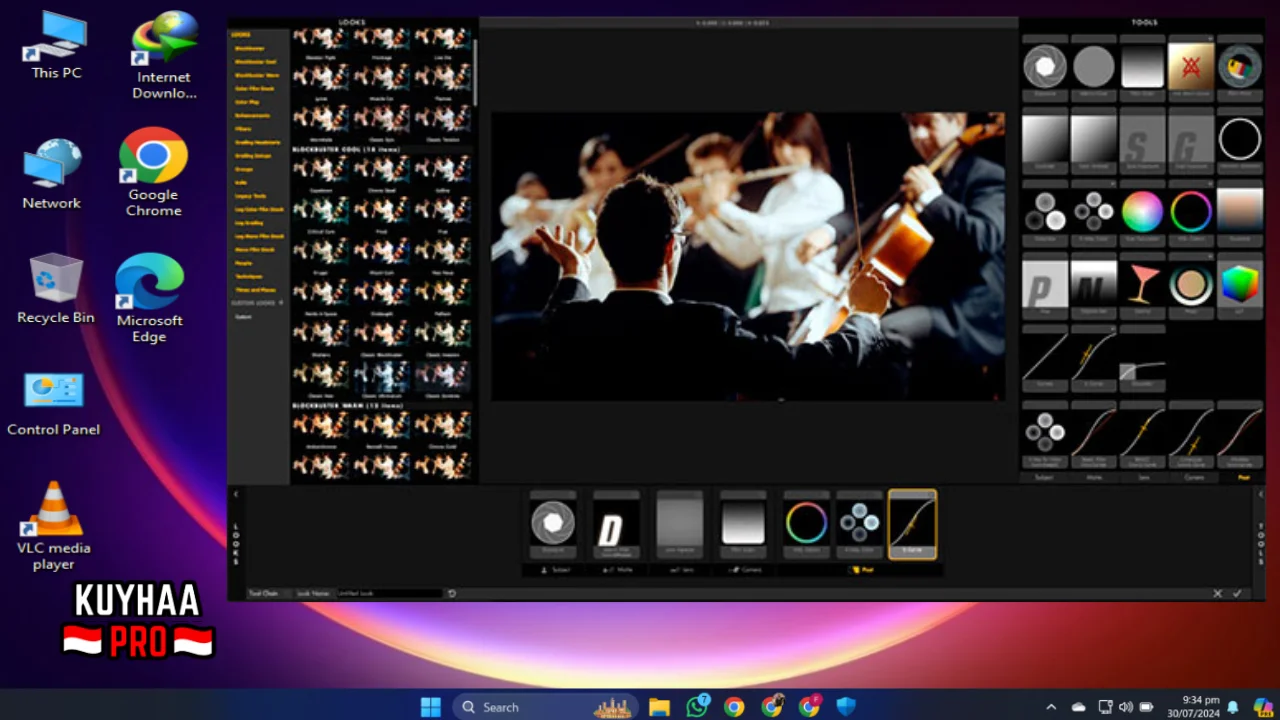This screenshot has width=1280, height=720.
Task: Open VLC media player desktop shortcut
Action: click(x=53, y=526)
